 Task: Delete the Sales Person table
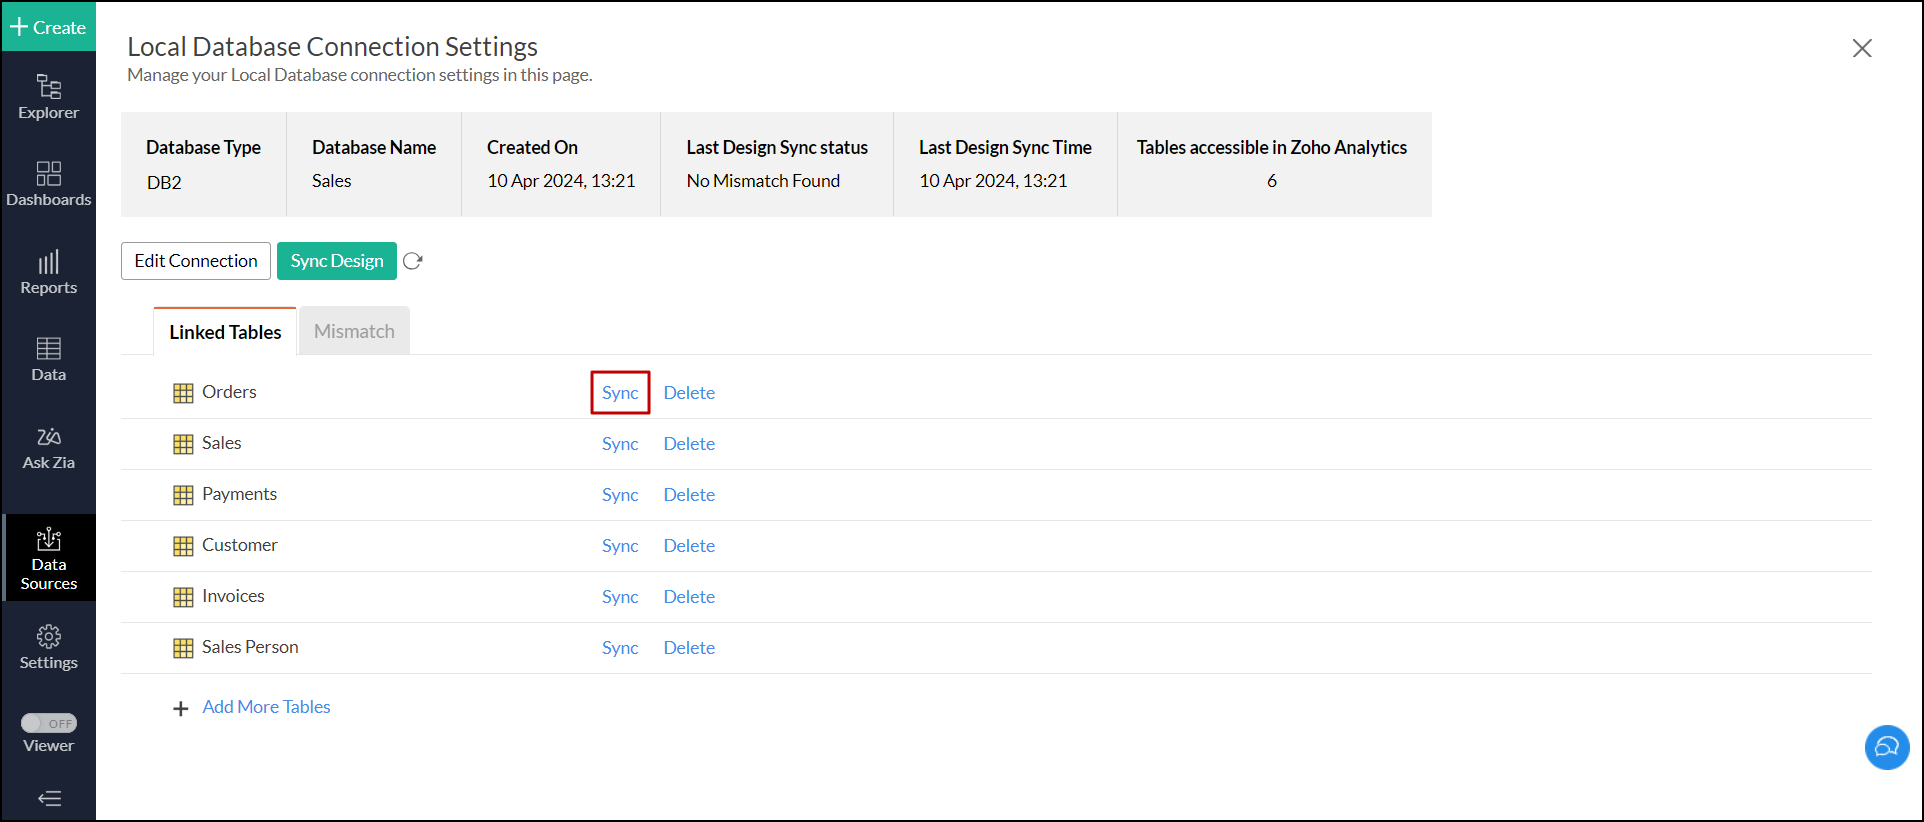pyautogui.click(x=689, y=648)
